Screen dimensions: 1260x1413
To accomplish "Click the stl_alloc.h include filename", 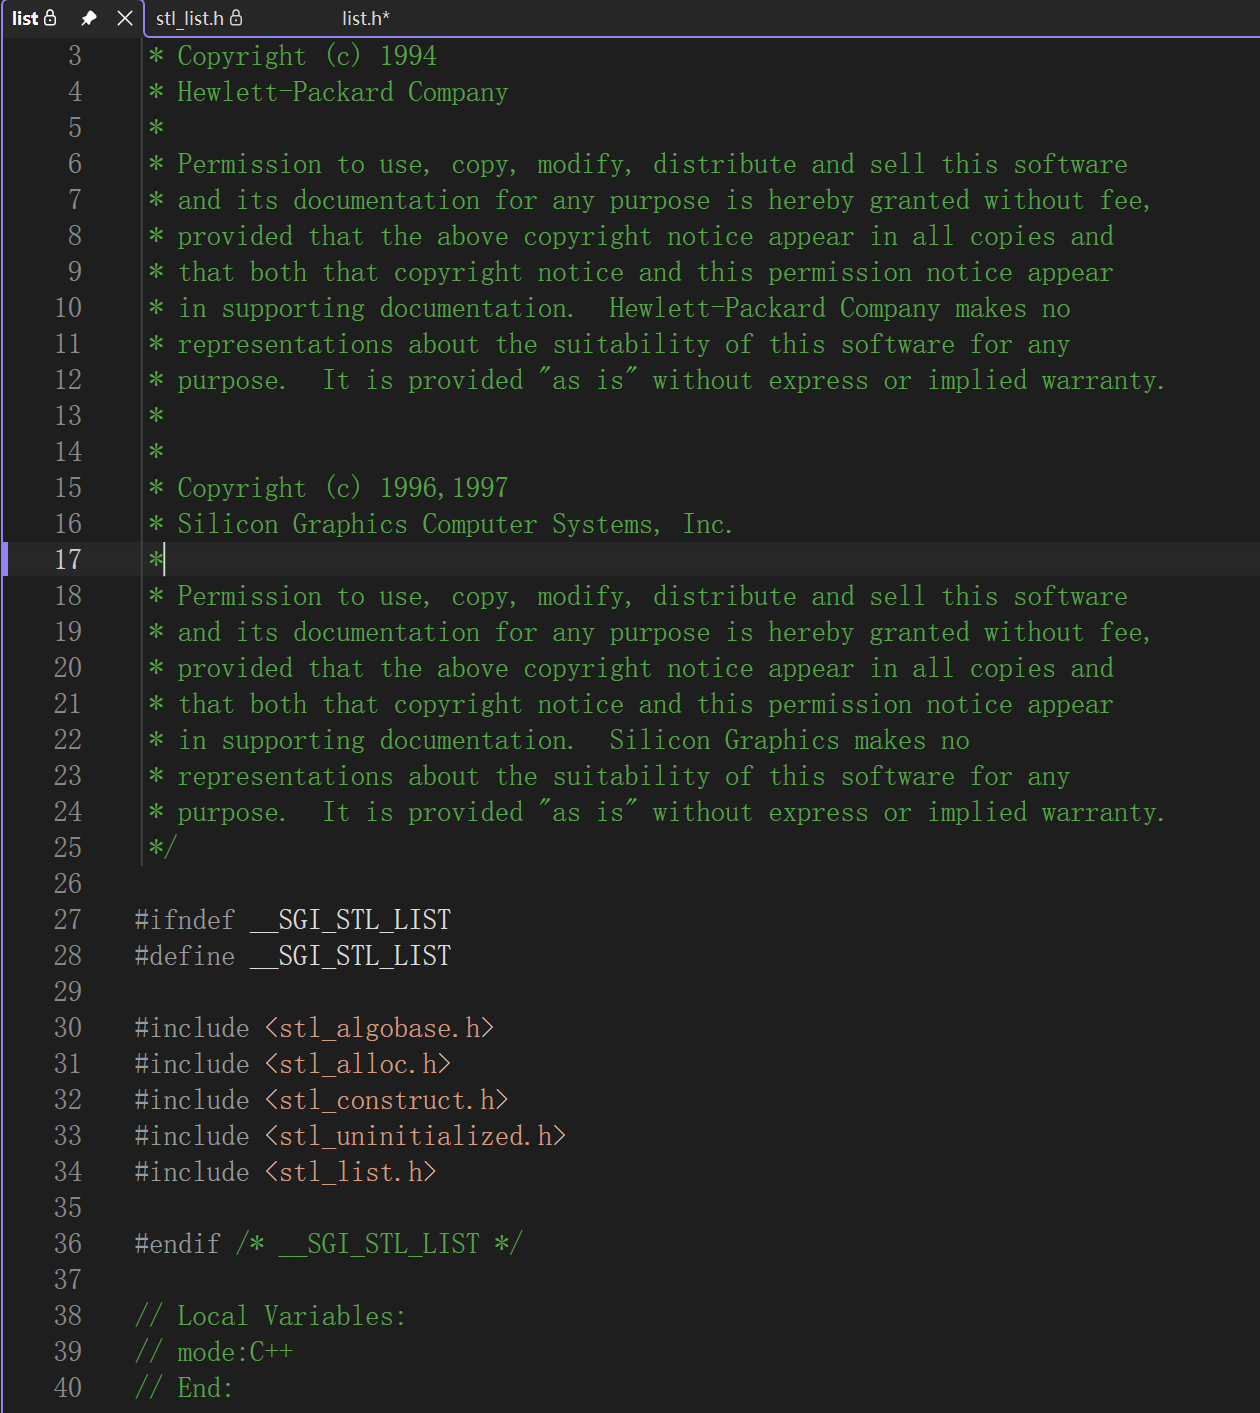I will point(358,1064).
